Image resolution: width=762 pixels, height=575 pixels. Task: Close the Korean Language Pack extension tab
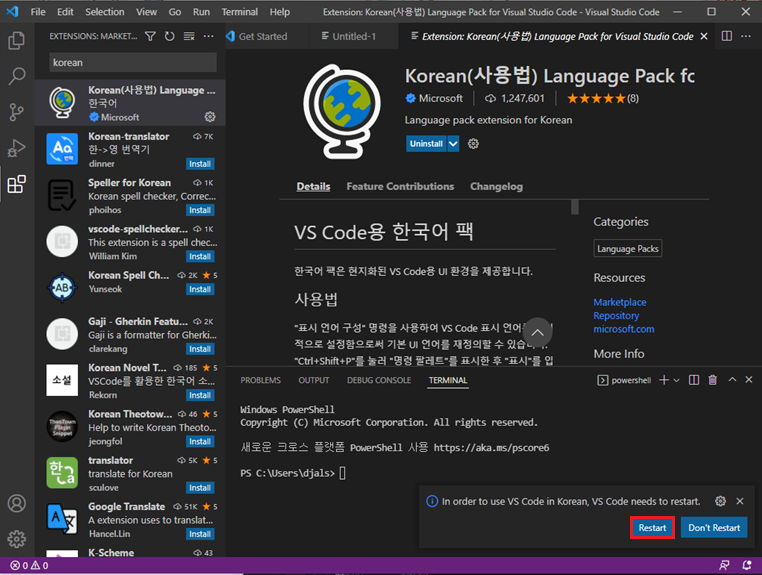pyautogui.click(x=704, y=36)
